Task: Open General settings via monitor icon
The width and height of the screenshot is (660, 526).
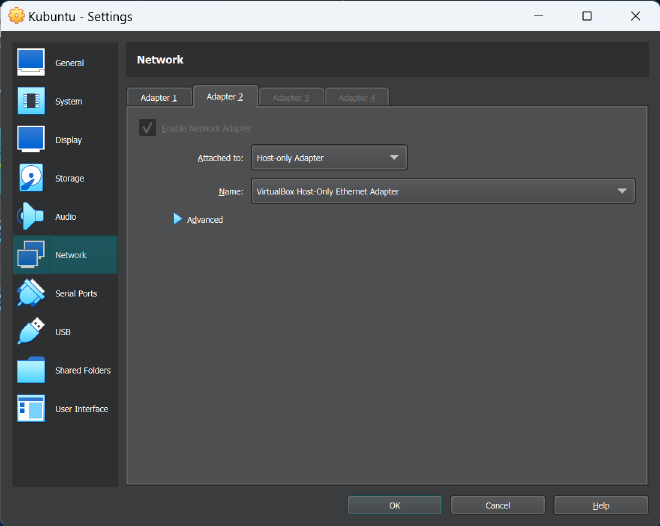Action: tap(31, 62)
